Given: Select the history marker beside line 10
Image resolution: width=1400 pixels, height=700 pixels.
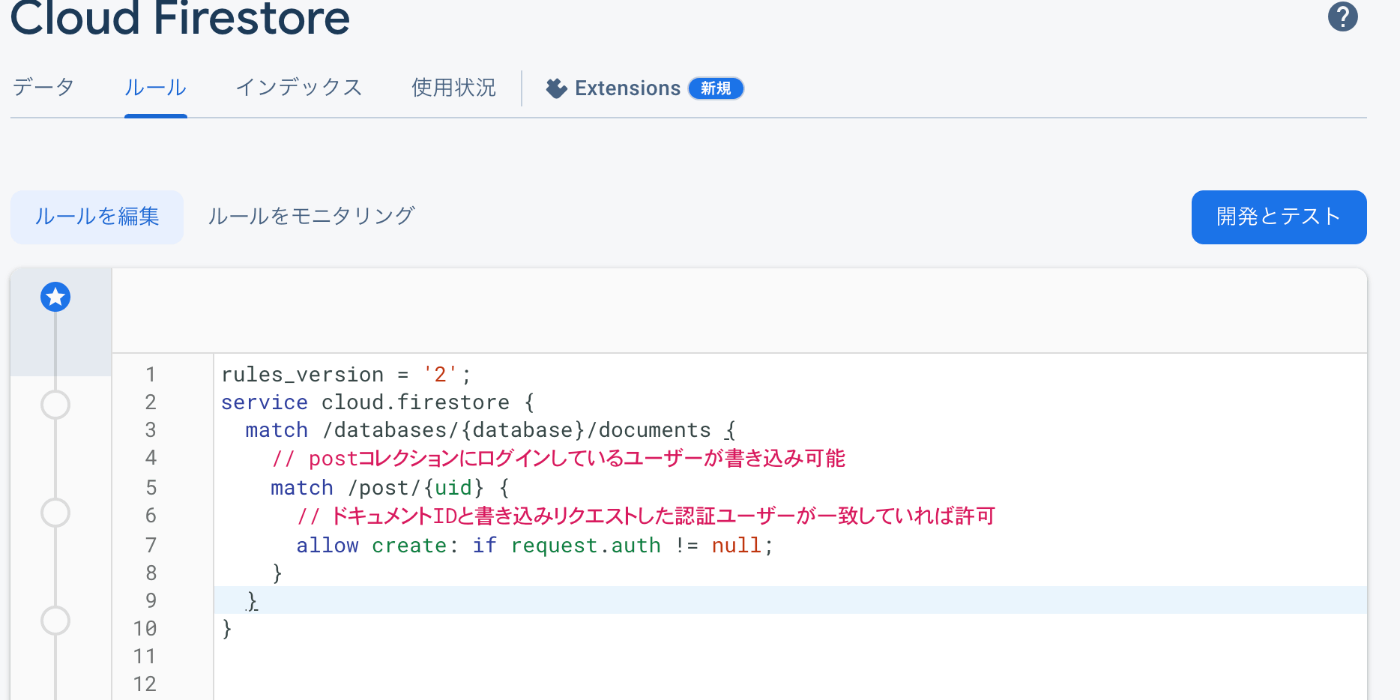Looking at the screenshot, I should point(55,621).
